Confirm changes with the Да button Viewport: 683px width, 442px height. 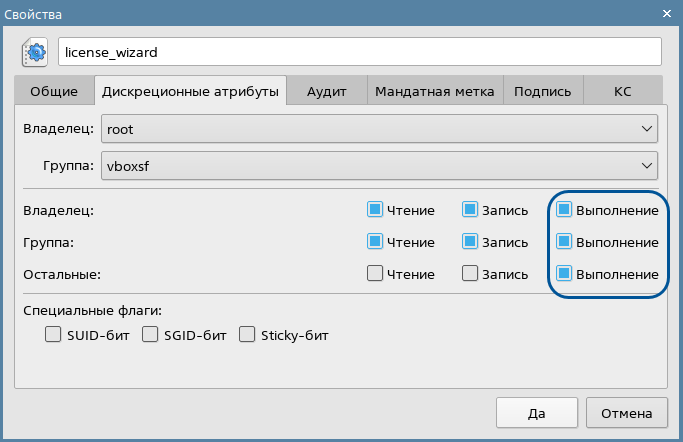pos(536,412)
